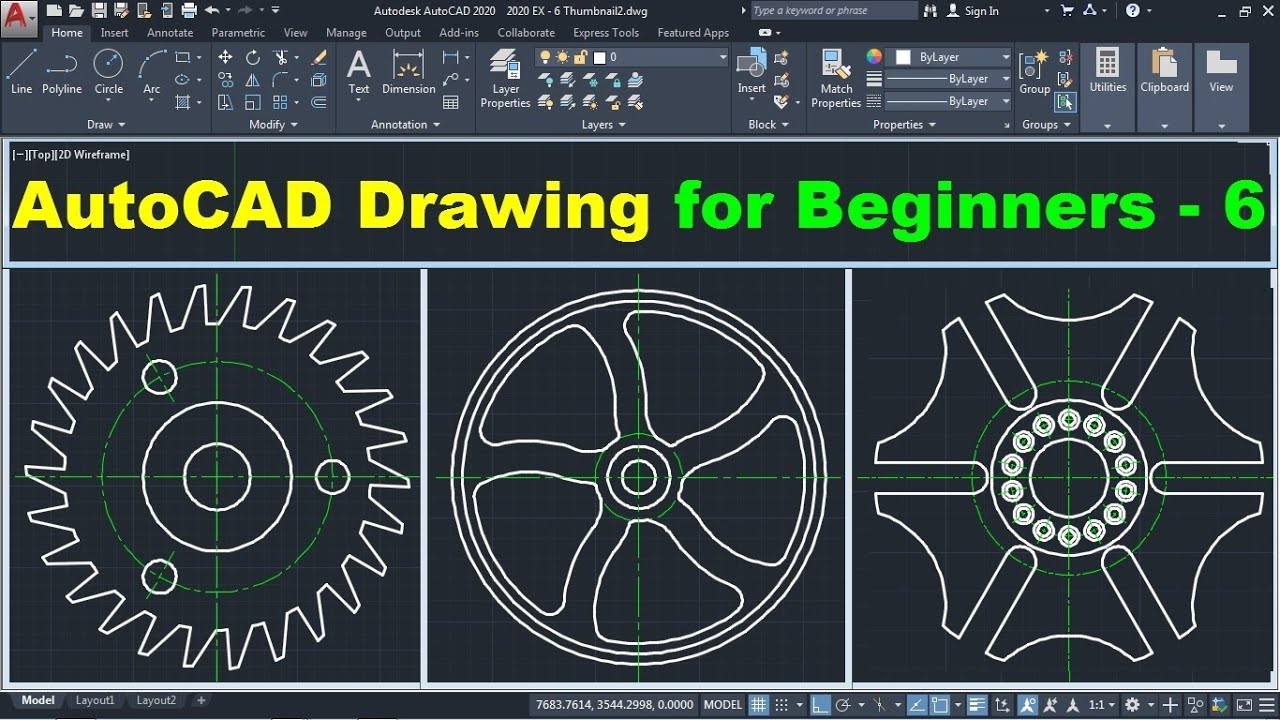
Task: Open the Express Tools ribbon tab
Action: tap(606, 32)
